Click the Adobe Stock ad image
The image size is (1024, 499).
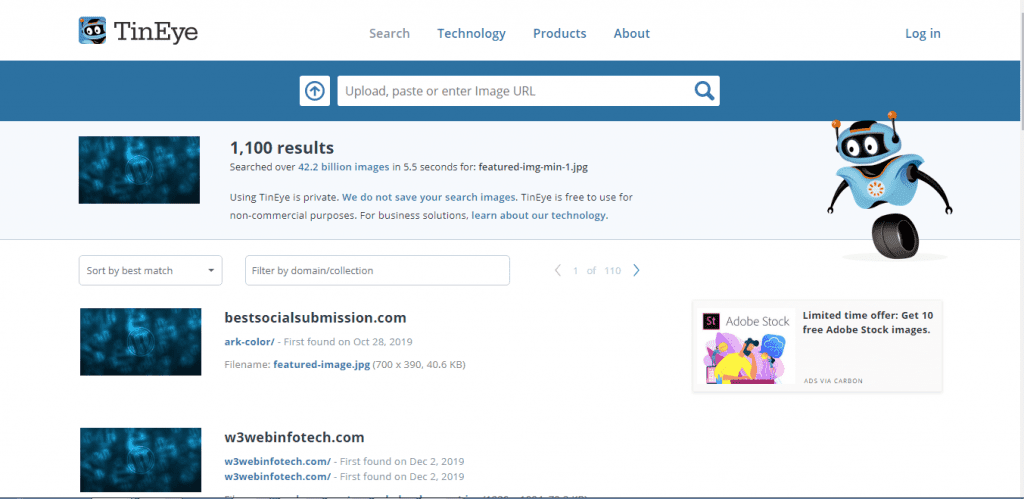[746, 346]
